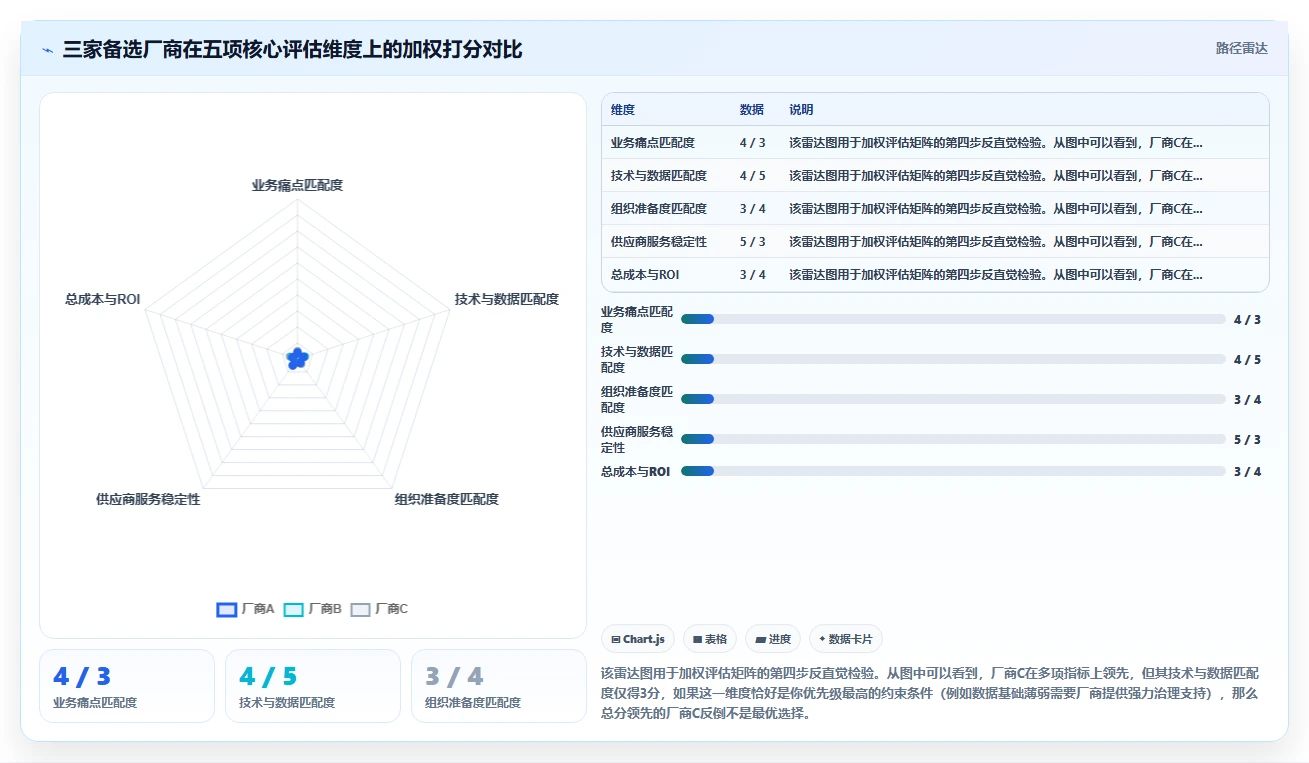Click the 路径雷达 label
Viewport: 1309px width, 763px height.
pyautogui.click(x=1242, y=48)
